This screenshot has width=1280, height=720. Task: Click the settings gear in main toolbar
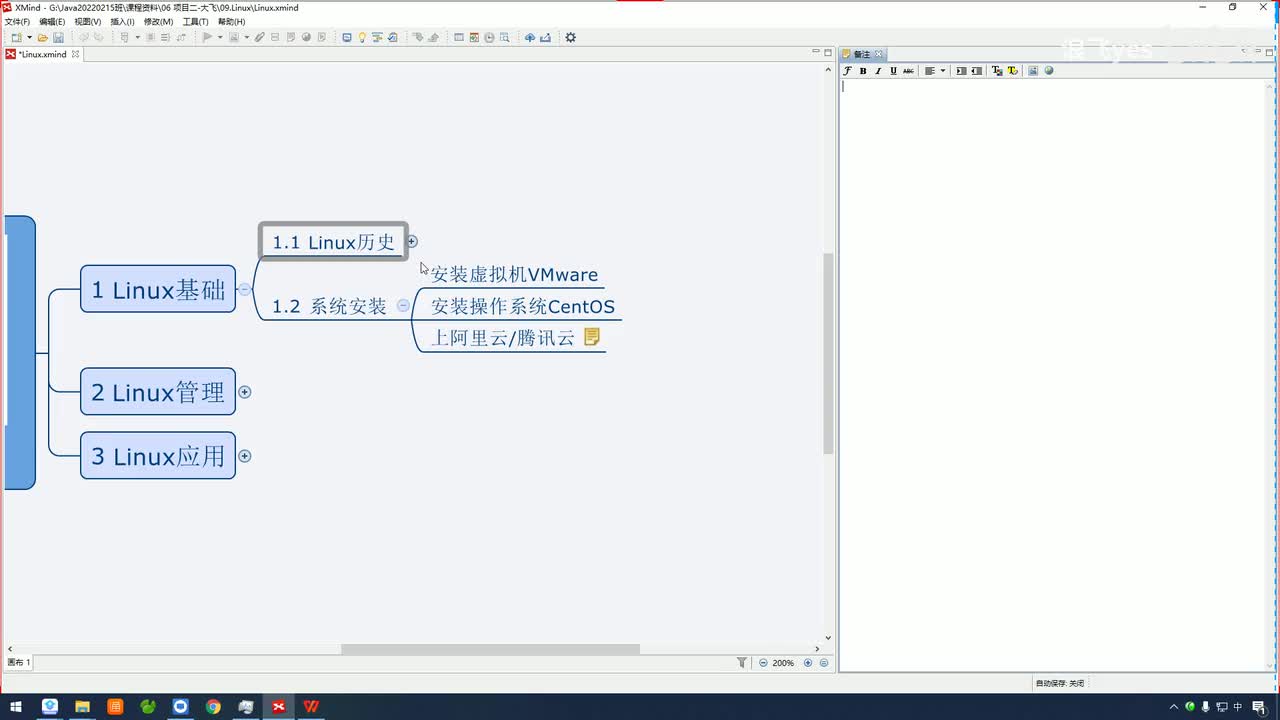tap(571, 38)
